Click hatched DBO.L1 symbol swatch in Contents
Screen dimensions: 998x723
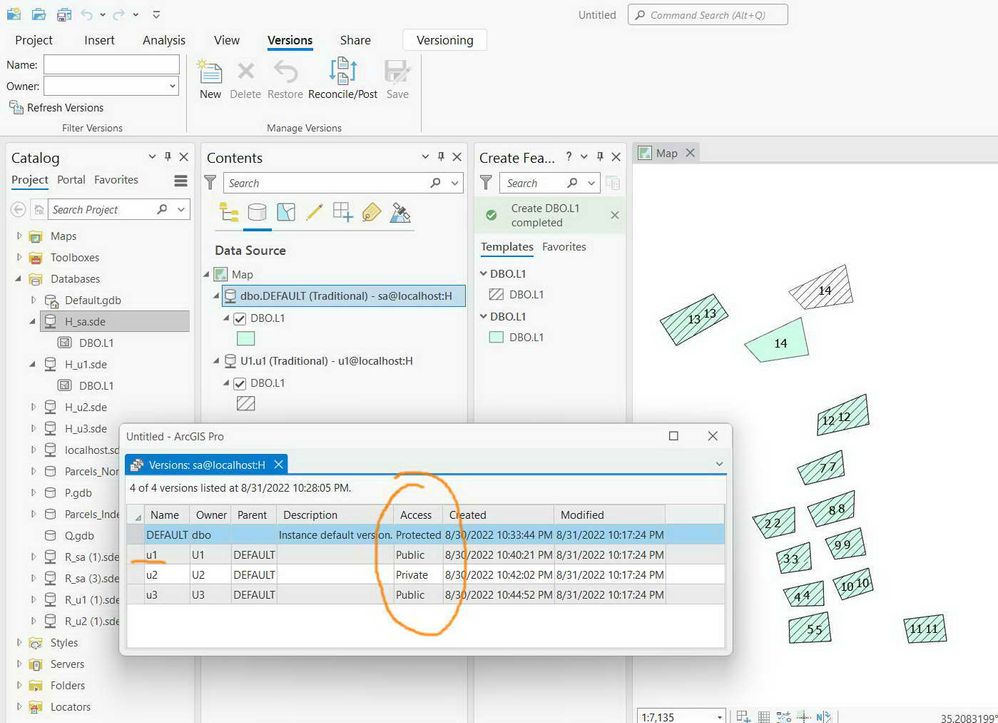click(x=246, y=404)
